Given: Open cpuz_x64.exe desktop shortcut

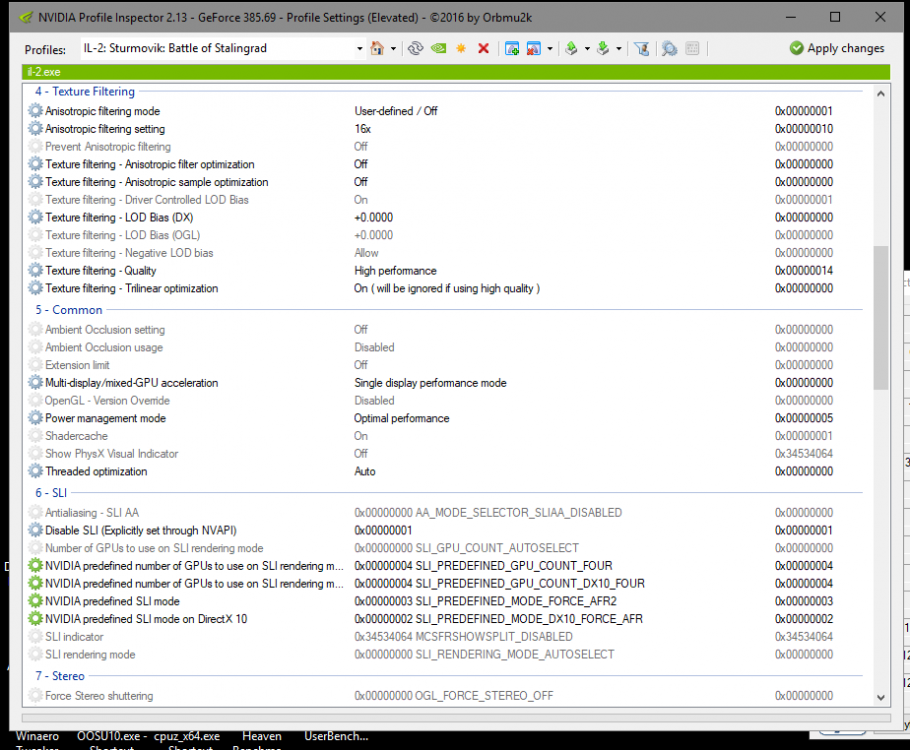Looking at the screenshot, I should click(x=187, y=741).
